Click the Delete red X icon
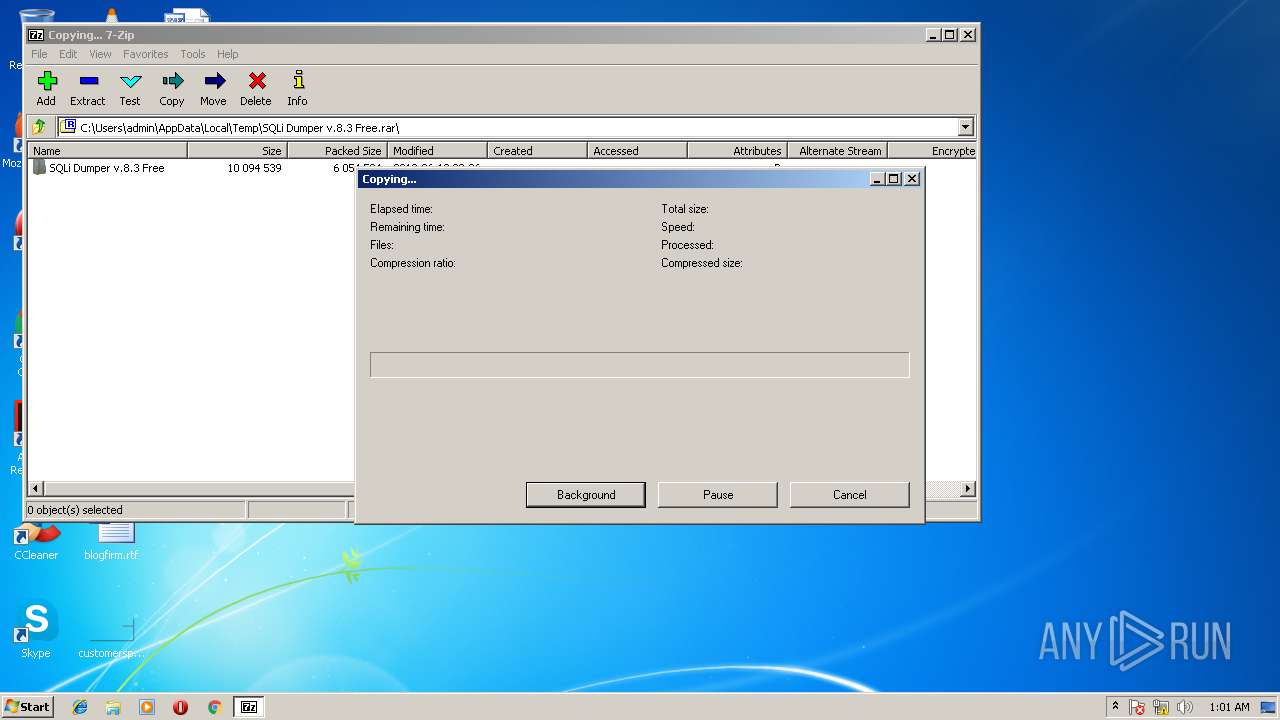1280x720 pixels. pos(256,88)
